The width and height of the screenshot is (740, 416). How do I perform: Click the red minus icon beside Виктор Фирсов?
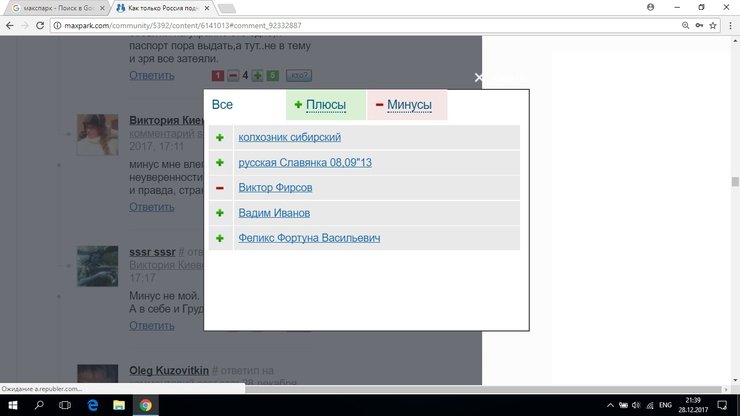click(x=220, y=188)
